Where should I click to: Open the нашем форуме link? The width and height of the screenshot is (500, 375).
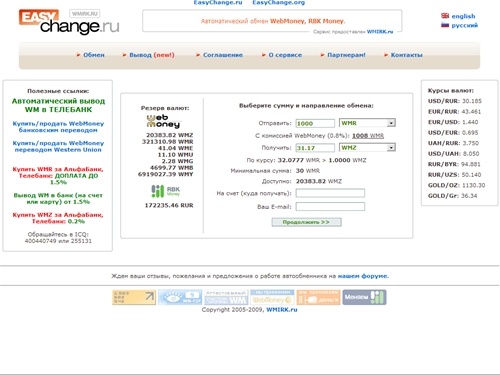(x=363, y=276)
